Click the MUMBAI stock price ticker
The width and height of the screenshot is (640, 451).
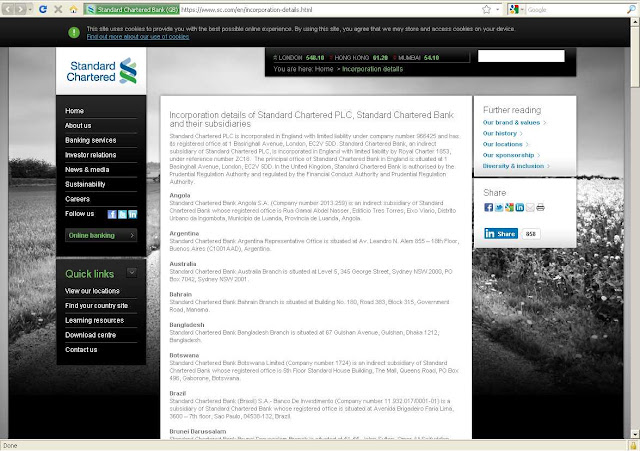416,58
